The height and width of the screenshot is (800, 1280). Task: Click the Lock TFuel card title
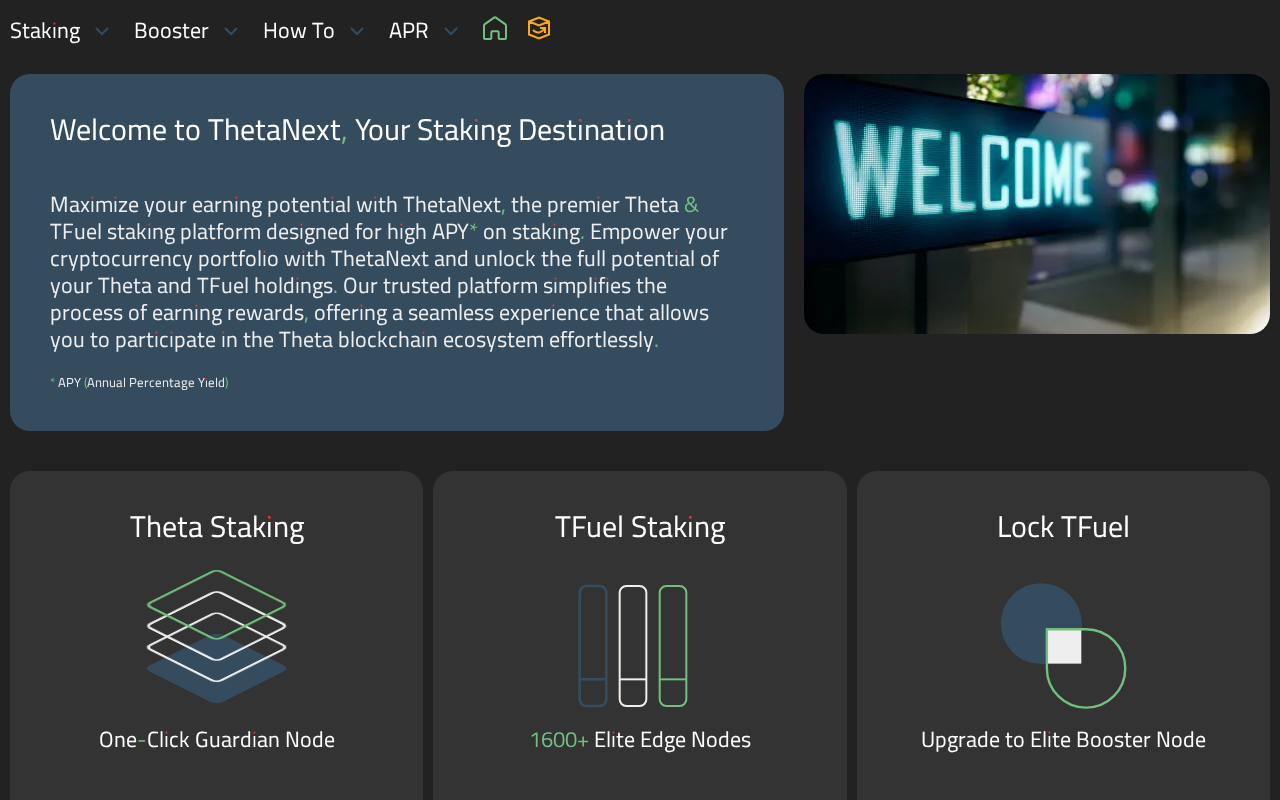[1063, 527]
